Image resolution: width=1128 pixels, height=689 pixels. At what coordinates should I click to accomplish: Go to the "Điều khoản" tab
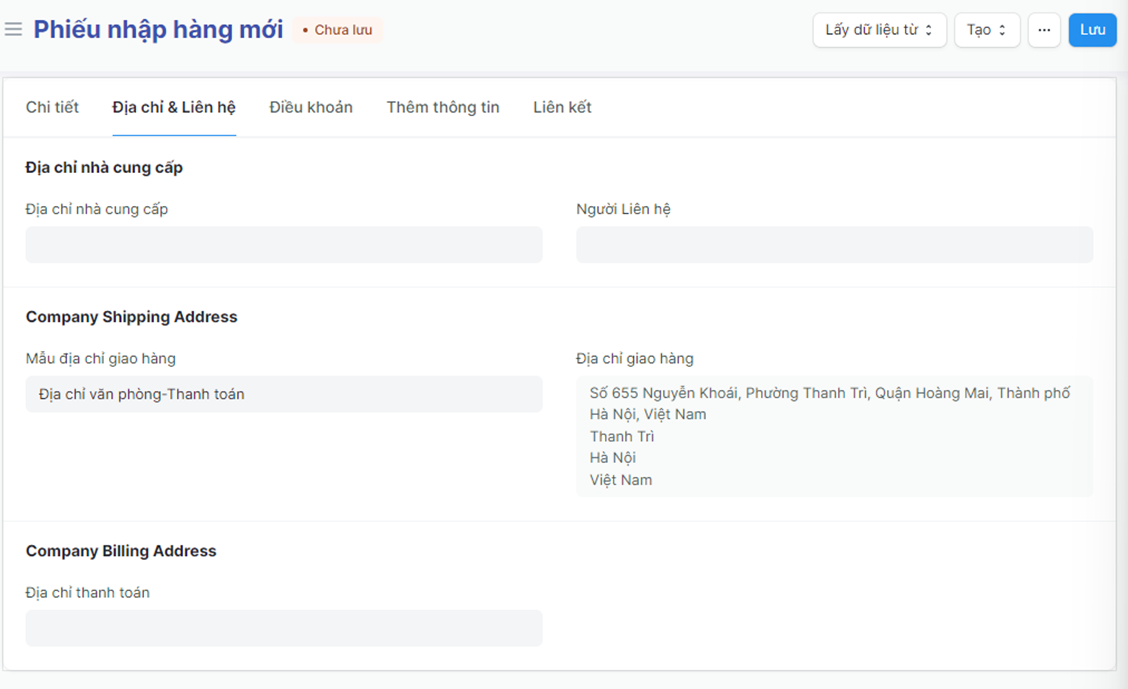[x=311, y=107]
